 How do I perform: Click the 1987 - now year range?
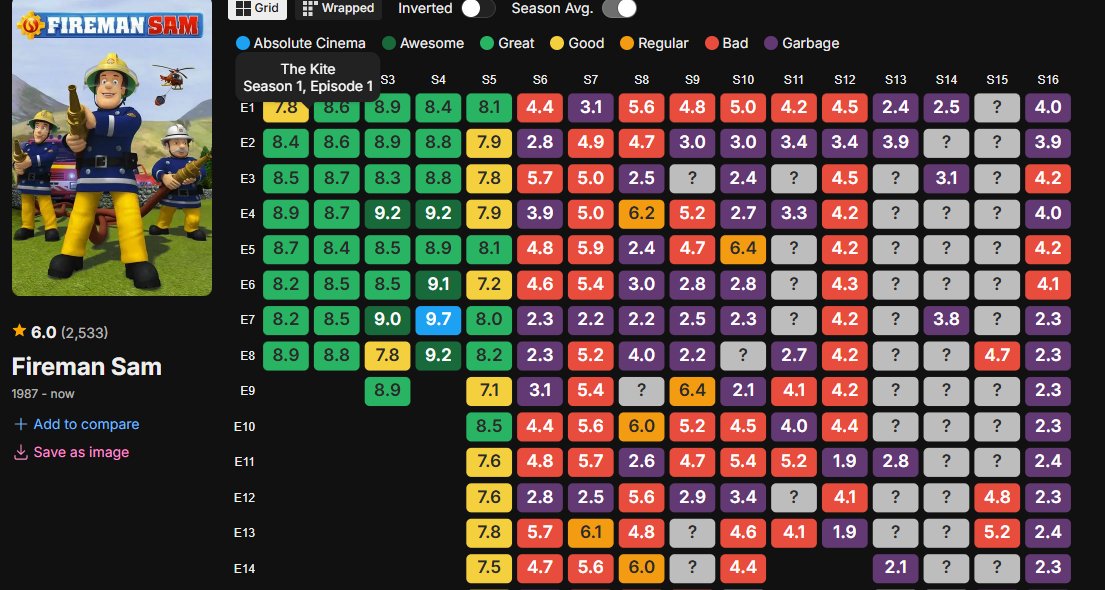click(x=43, y=393)
